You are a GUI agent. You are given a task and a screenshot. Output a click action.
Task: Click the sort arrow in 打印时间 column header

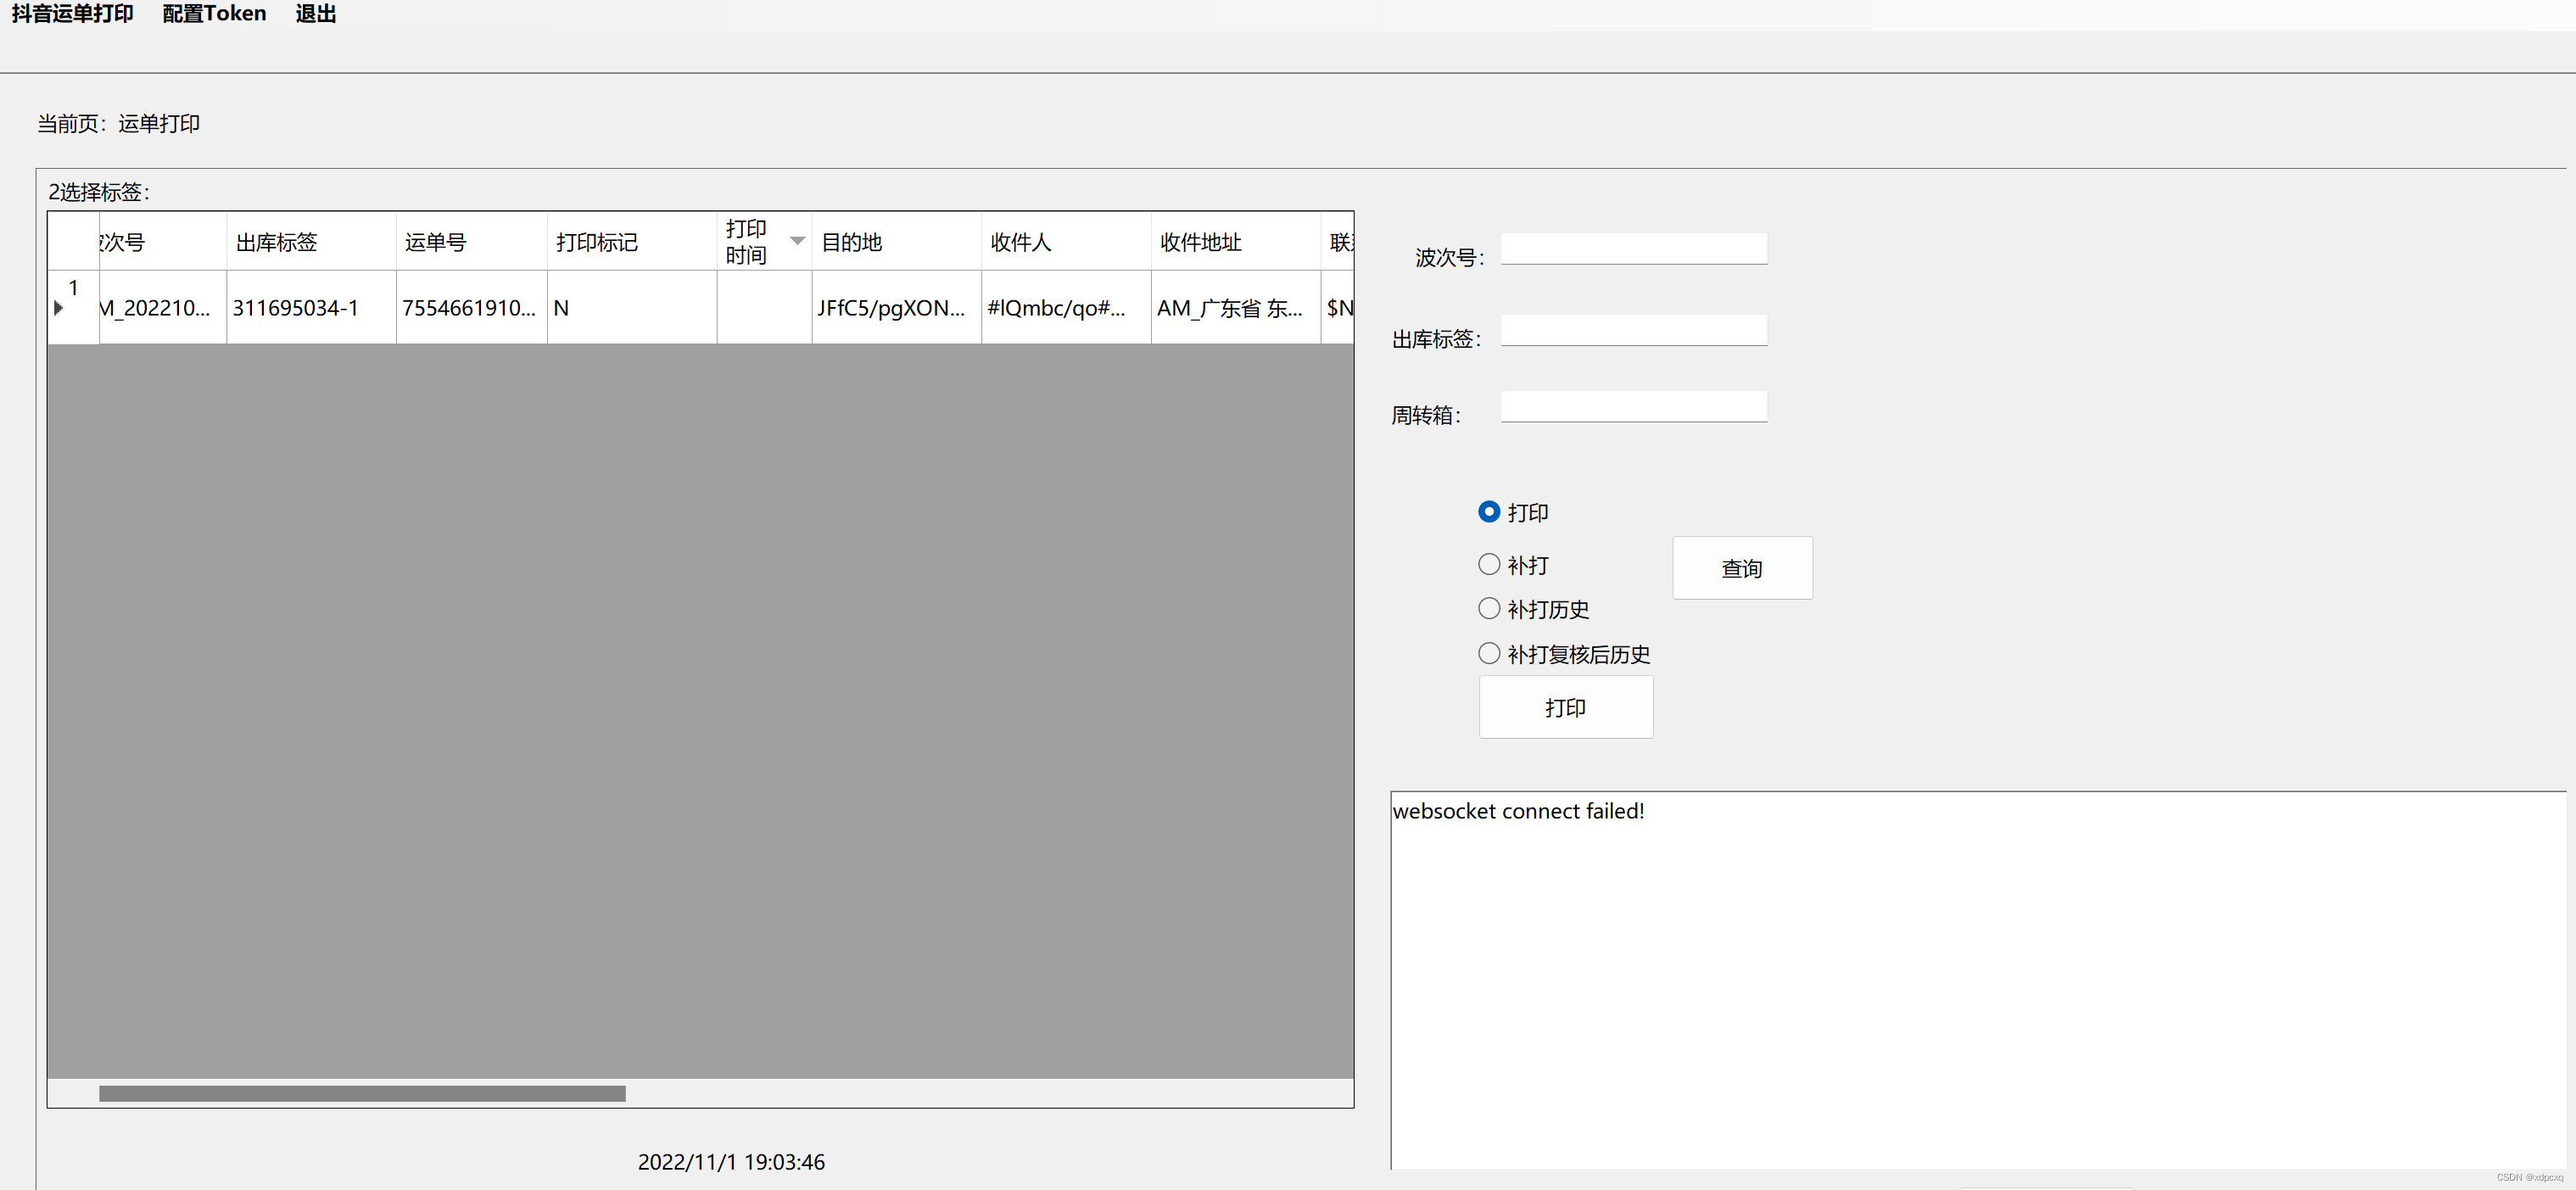tap(797, 241)
